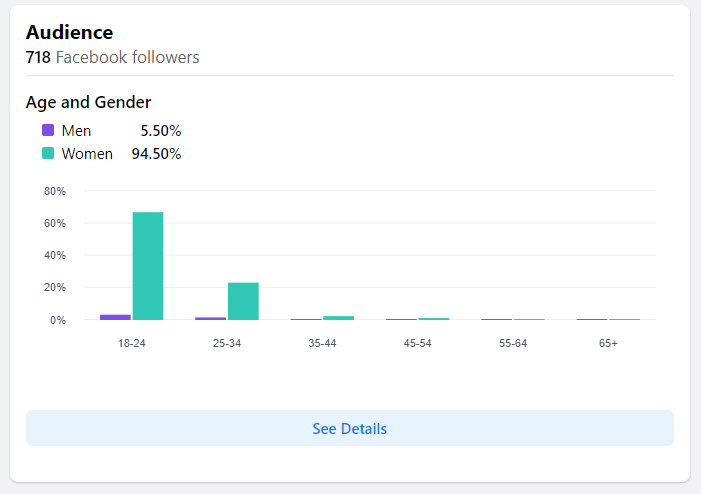Click the 80% y-axis label
The height and width of the screenshot is (494, 701).
tap(55, 191)
